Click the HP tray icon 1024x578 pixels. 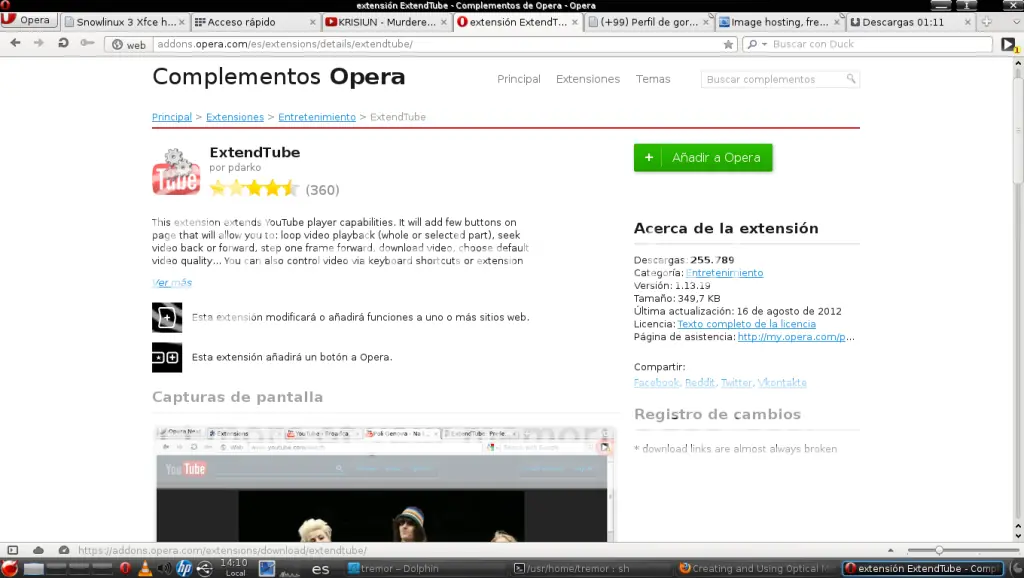(184, 568)
